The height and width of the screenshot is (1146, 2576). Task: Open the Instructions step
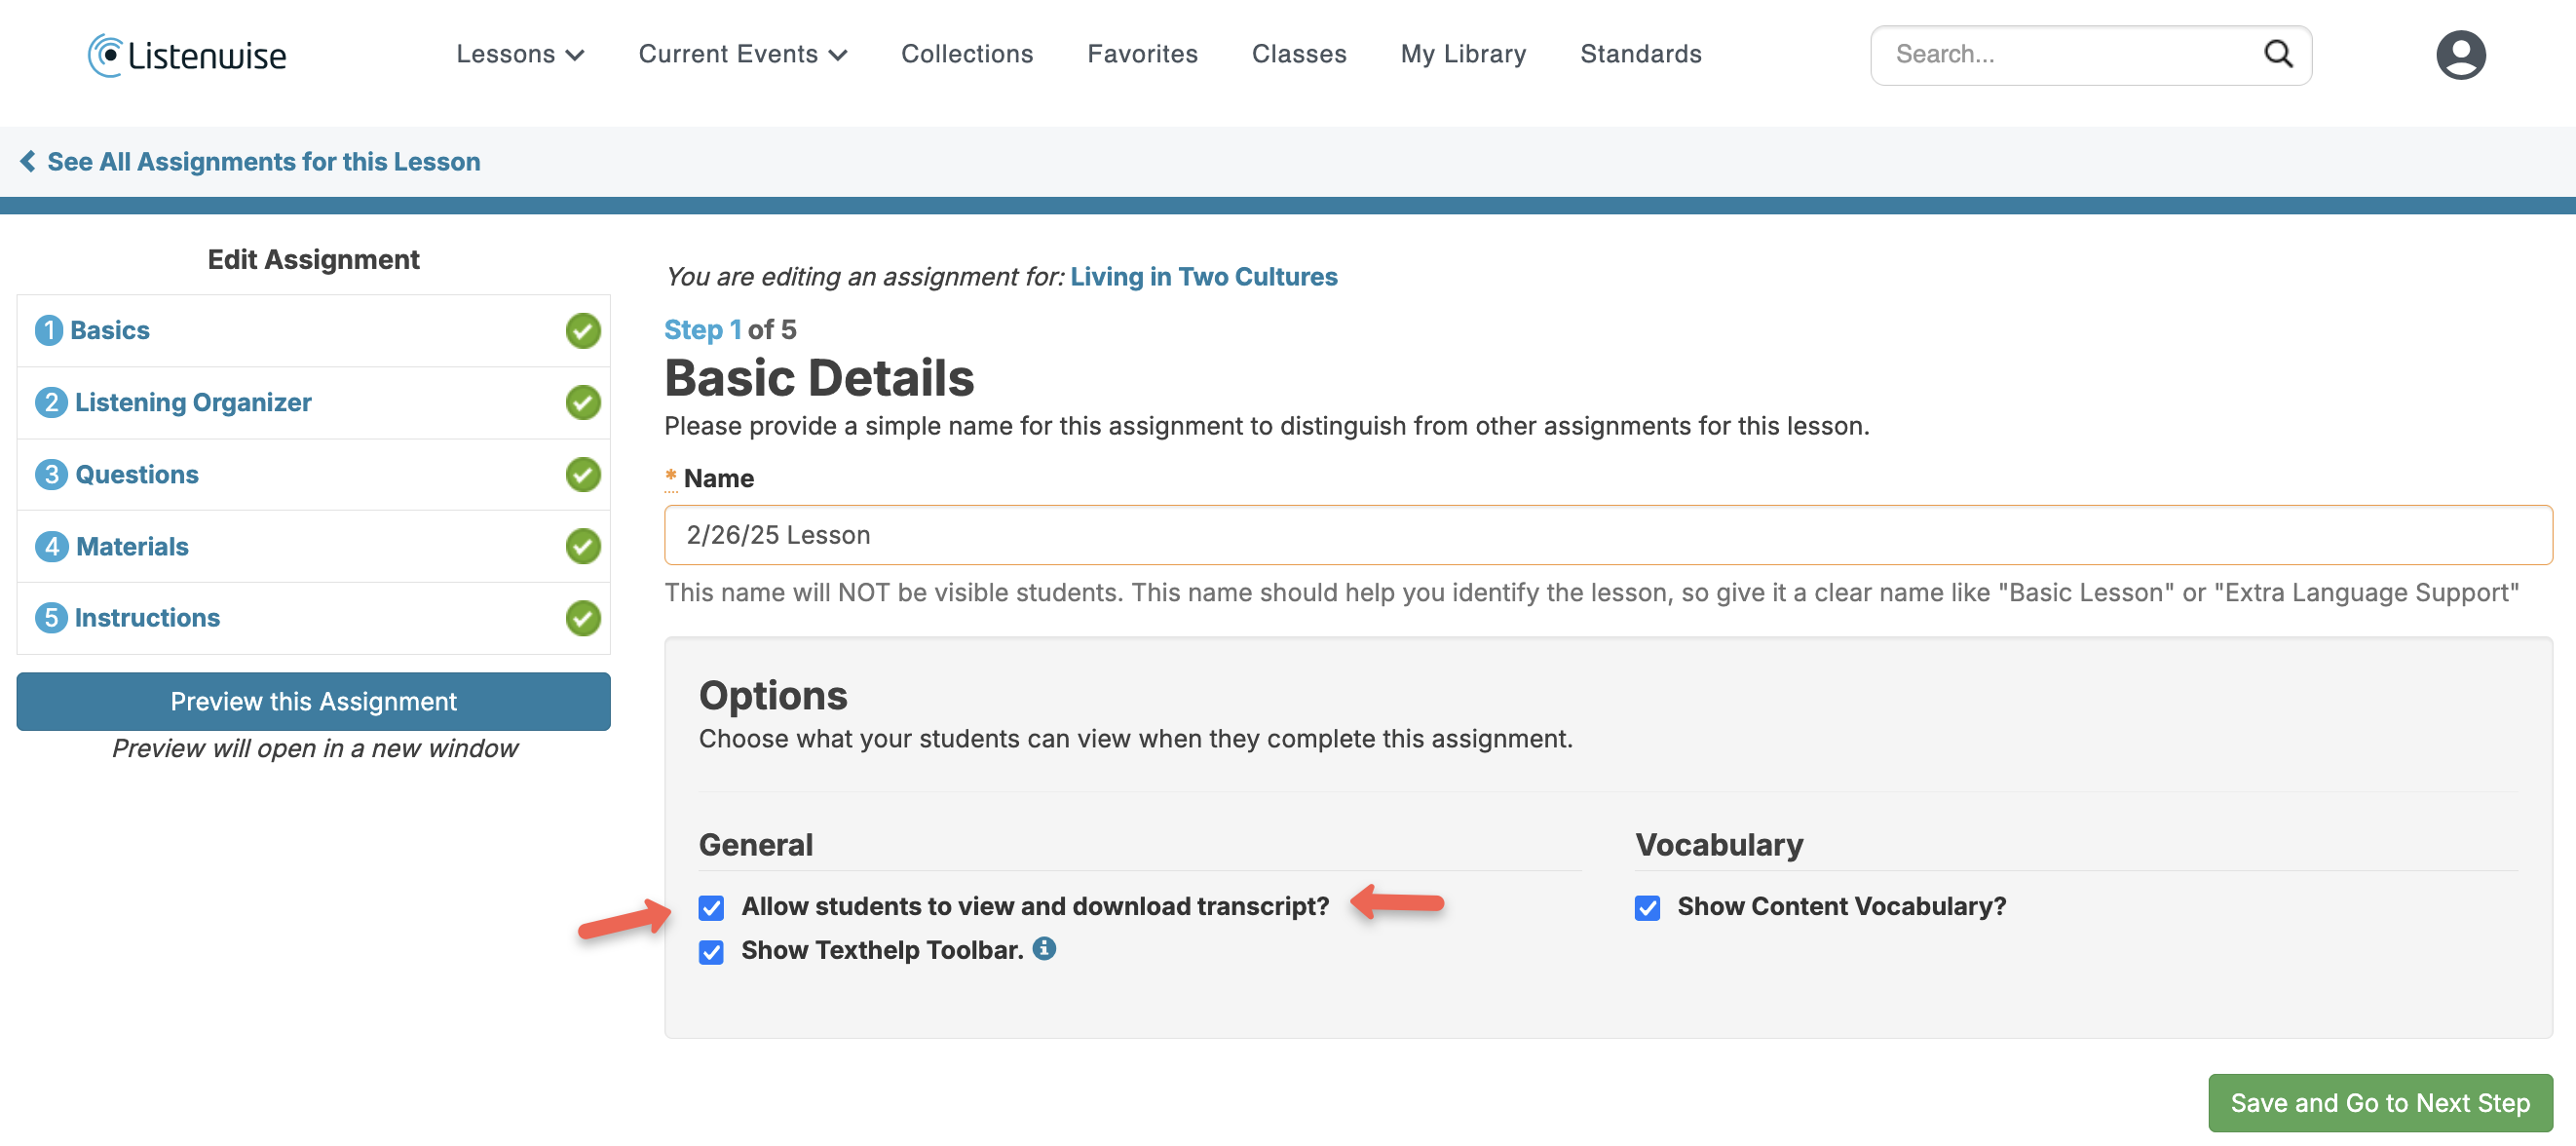click(x=313, y=619)
